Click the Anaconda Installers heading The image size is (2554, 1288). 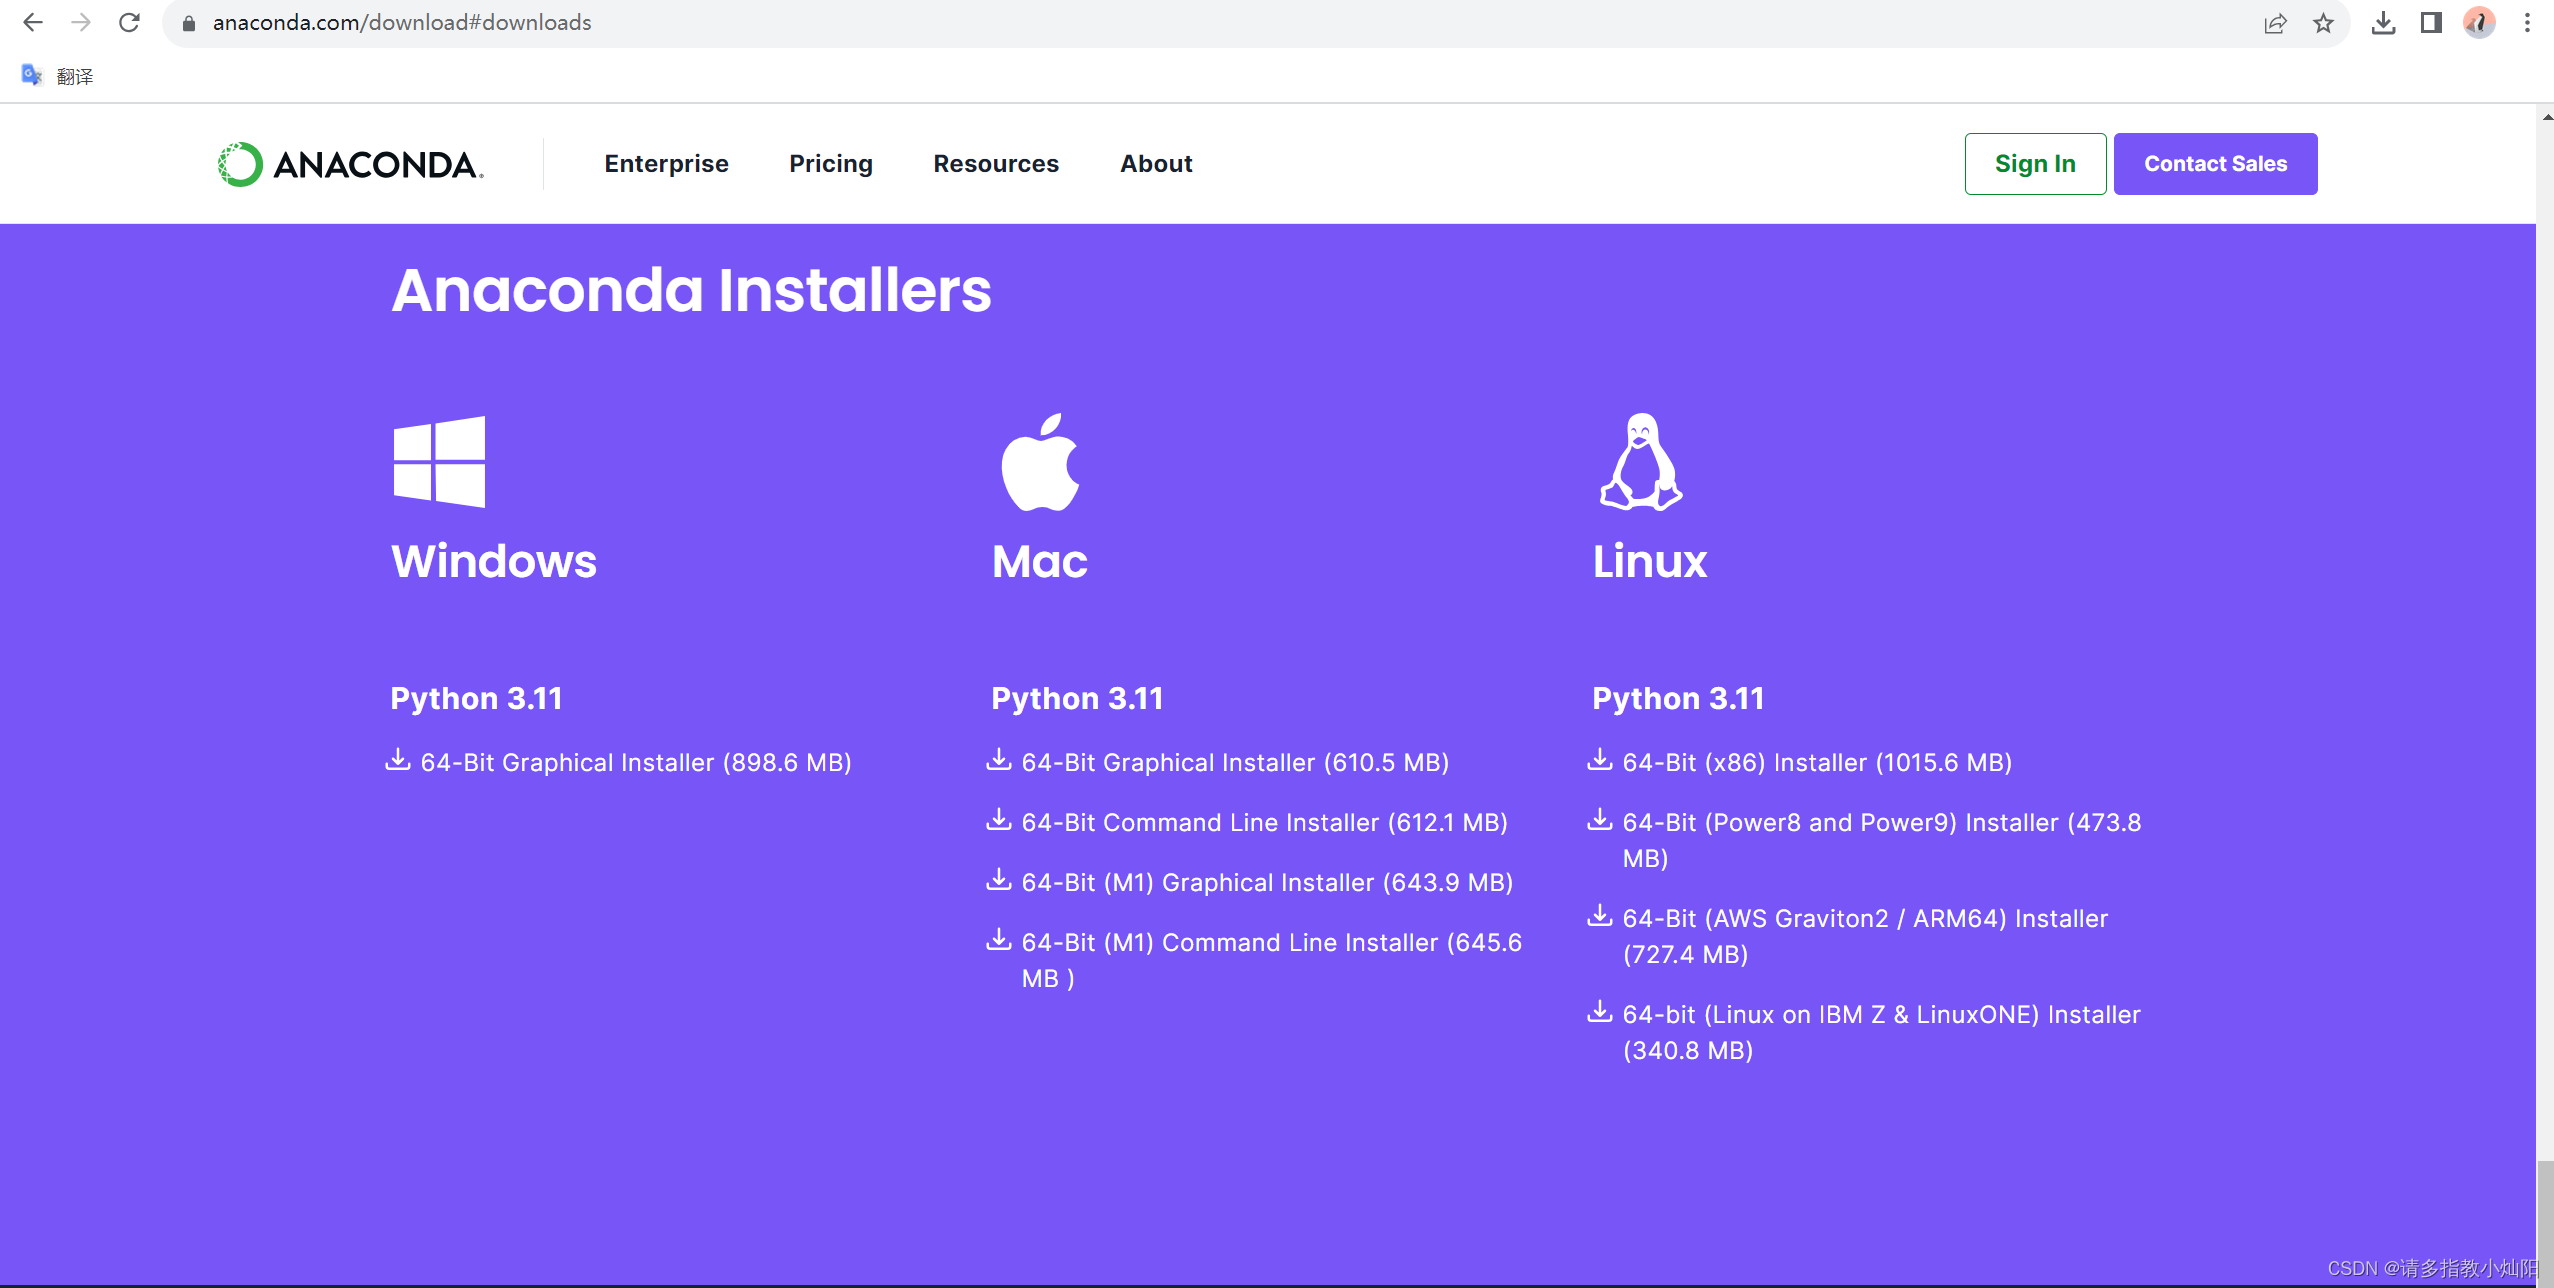coord(691,290)
